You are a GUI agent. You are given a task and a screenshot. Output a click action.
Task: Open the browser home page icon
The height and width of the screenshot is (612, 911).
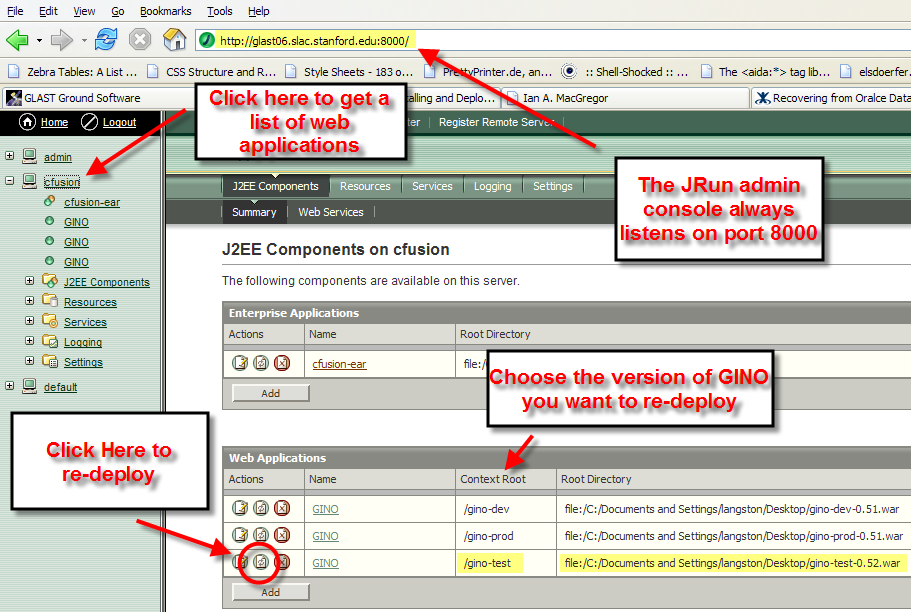(x=174, y=40)
